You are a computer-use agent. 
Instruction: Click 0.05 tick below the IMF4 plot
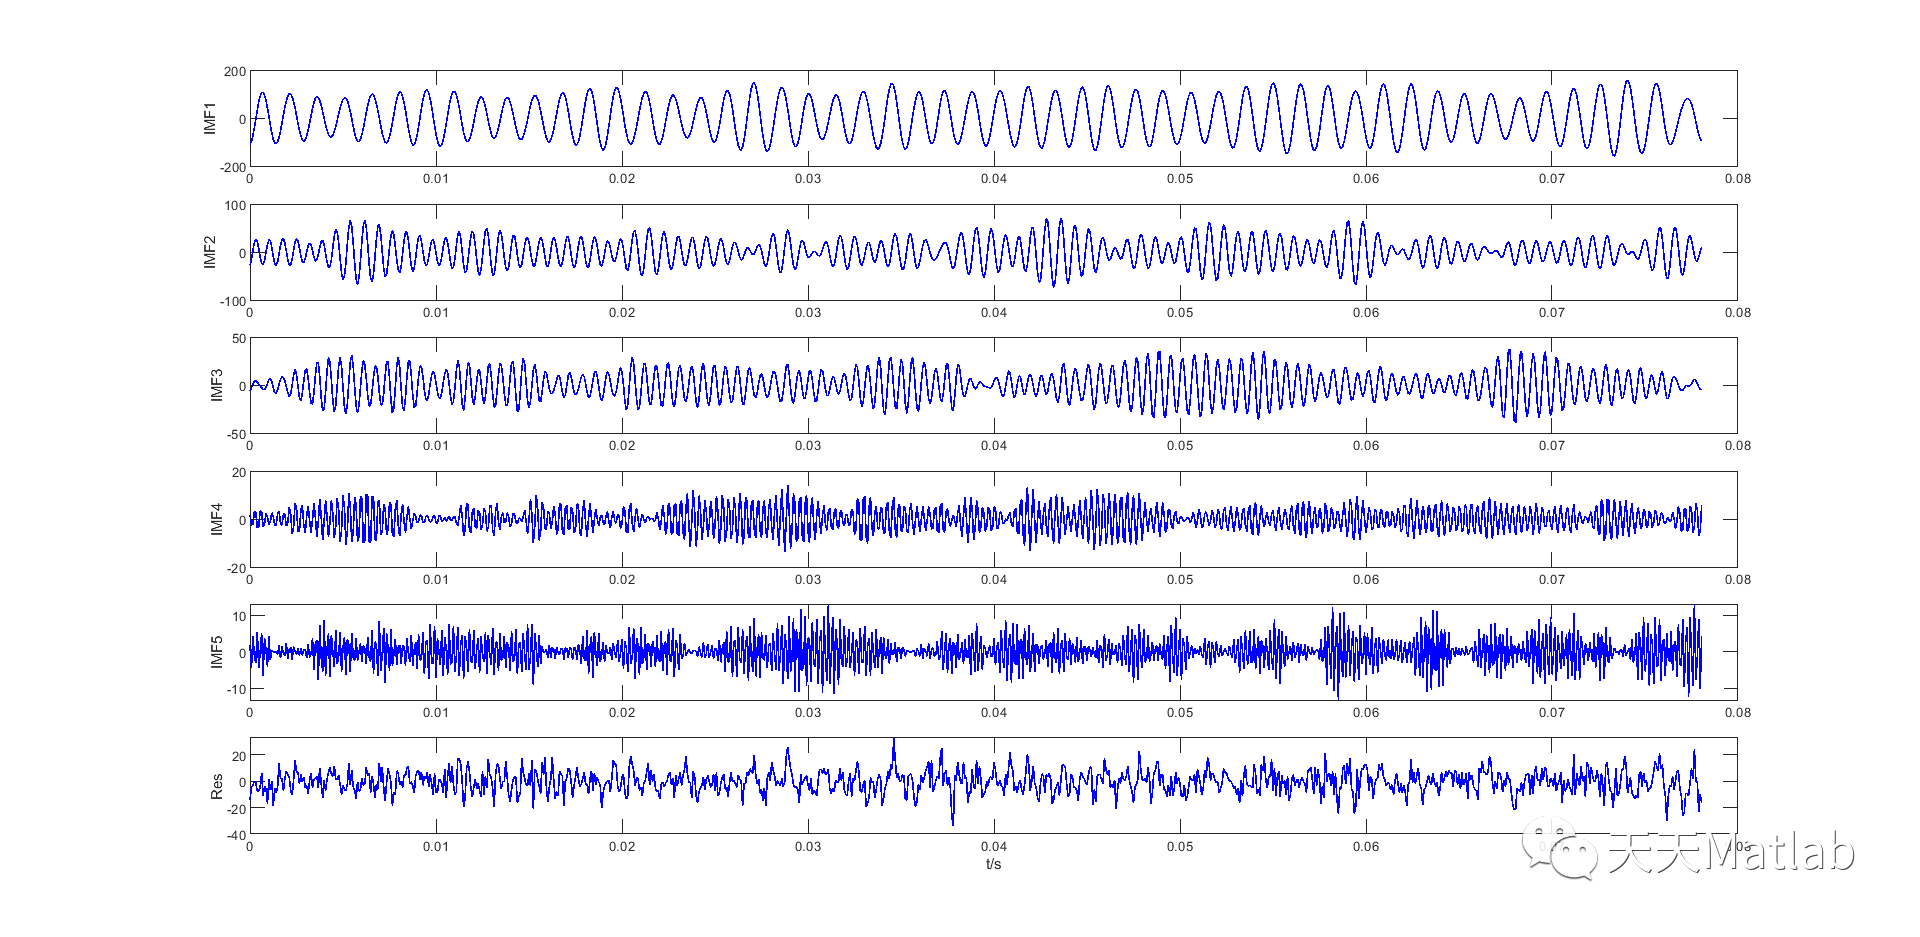pyautogui.click(x=1180, y=580)
